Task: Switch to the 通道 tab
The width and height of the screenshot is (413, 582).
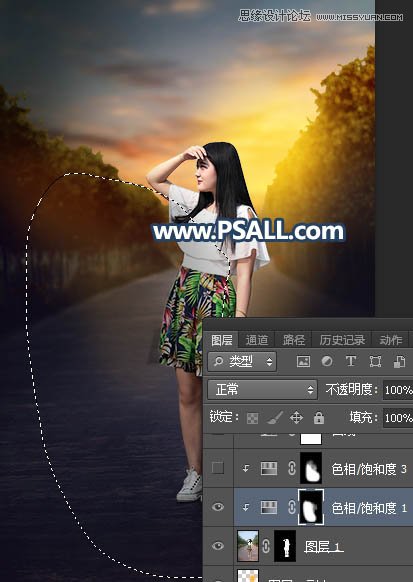Action: point(256,340)
